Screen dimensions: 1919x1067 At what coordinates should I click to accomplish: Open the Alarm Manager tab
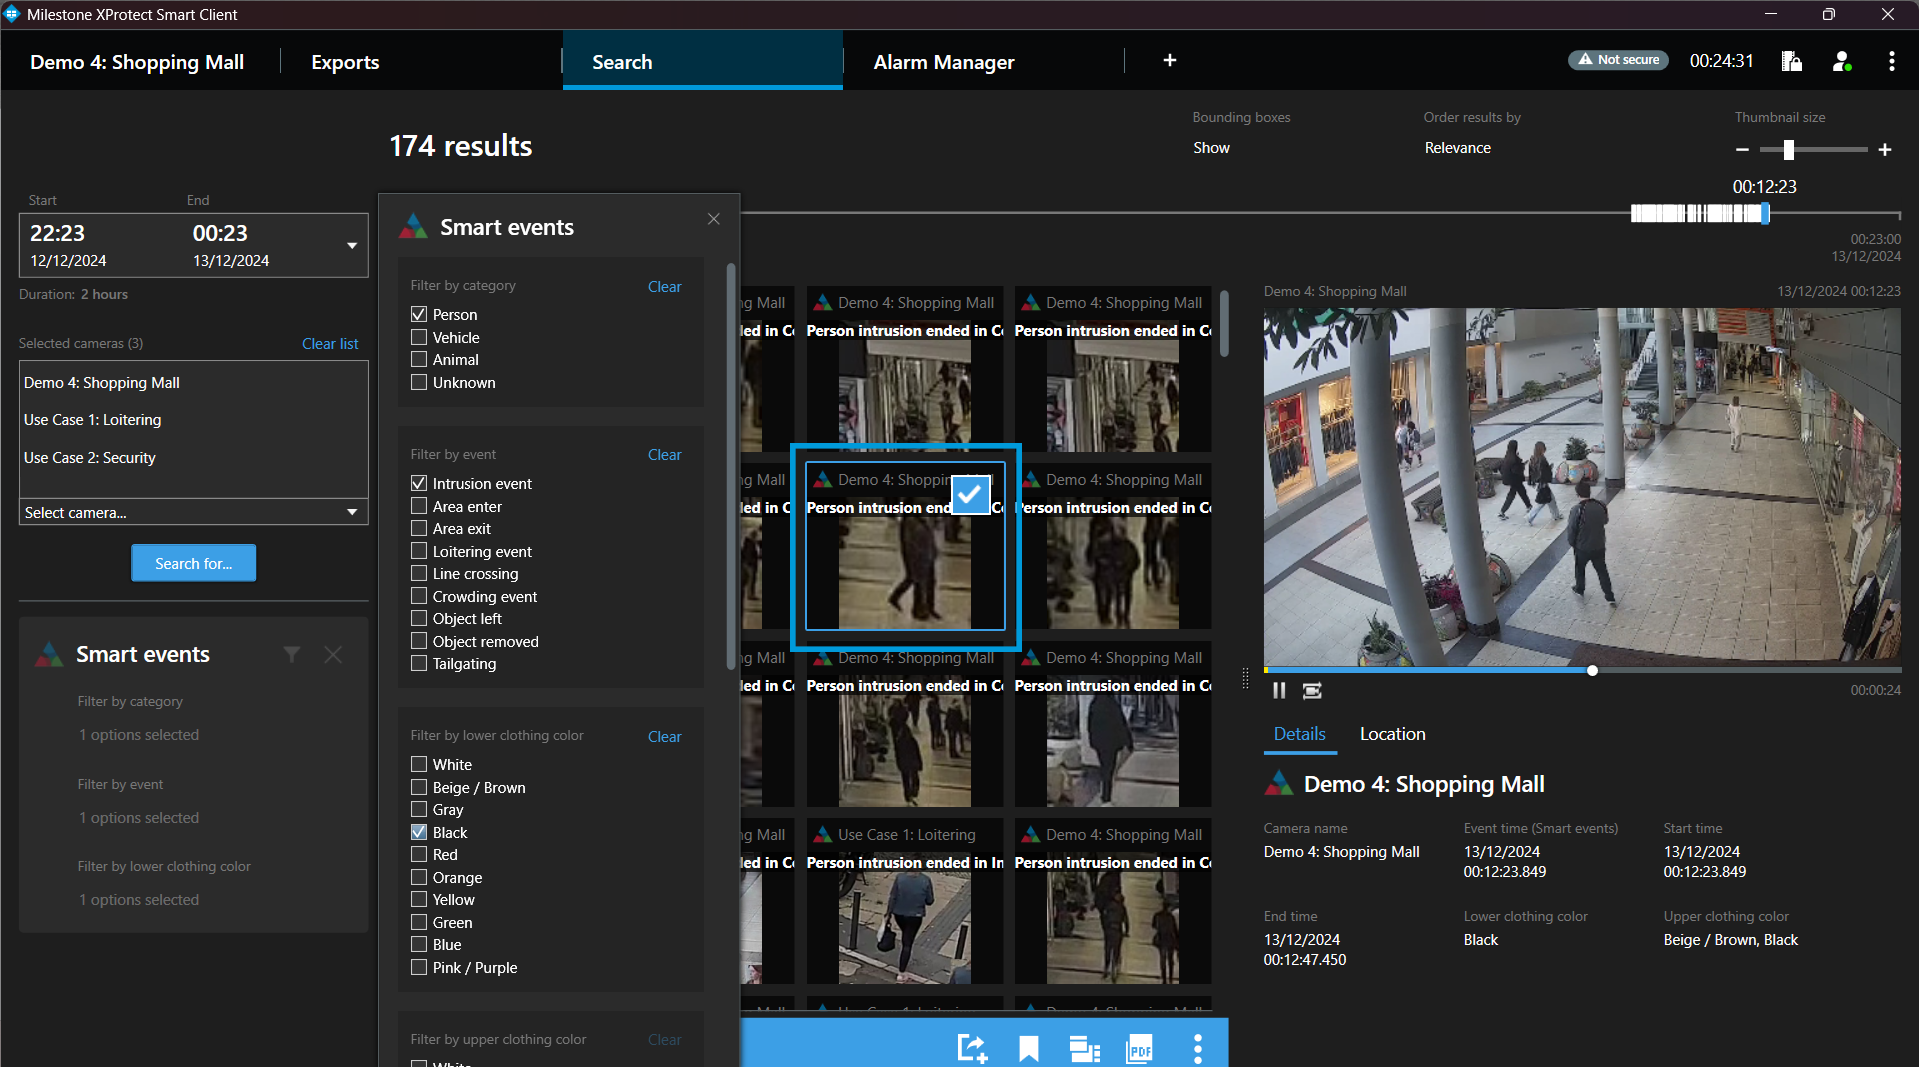[944, 62]
